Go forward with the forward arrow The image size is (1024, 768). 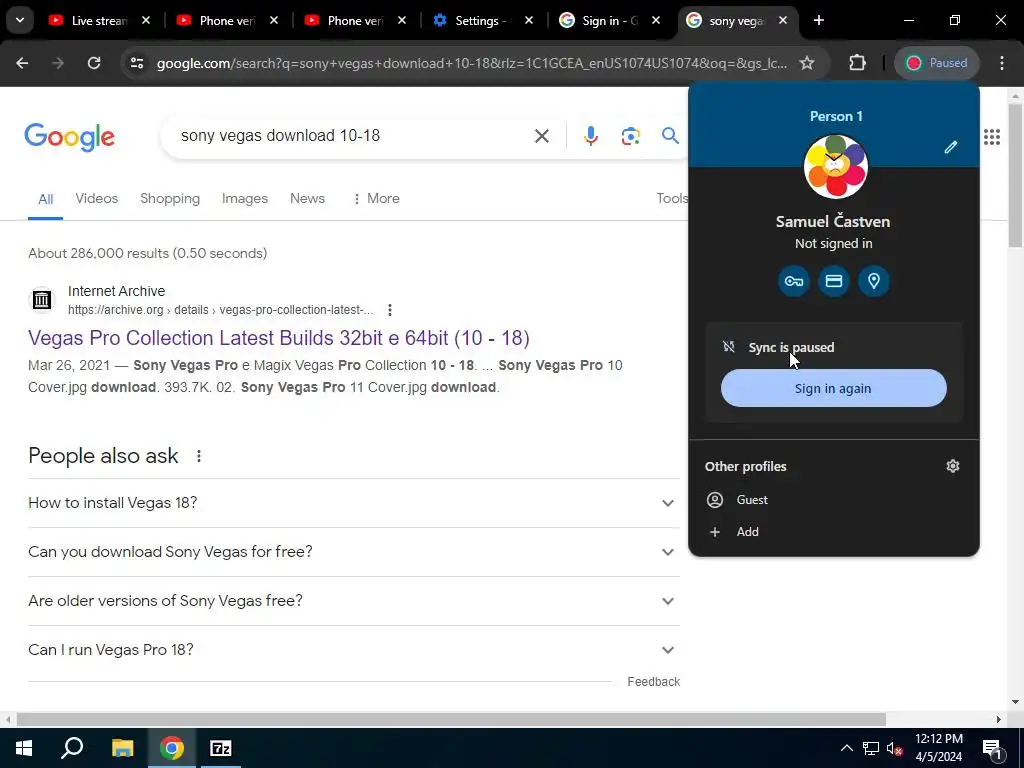(58, 63)
